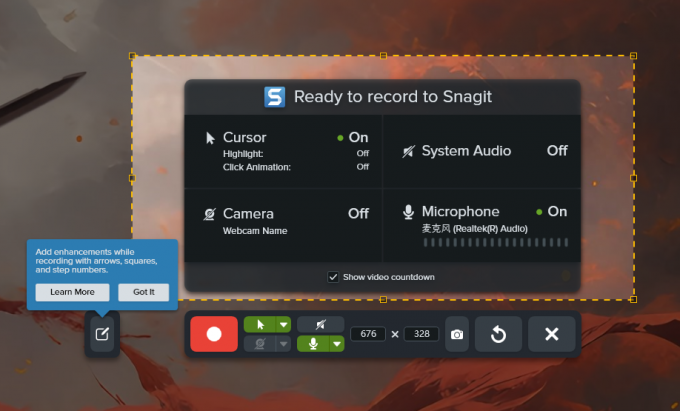Click the Click Animation: Off text
The height and width of the screenshot is (411, 680).
pyautogui.click(x=296, y=167)
